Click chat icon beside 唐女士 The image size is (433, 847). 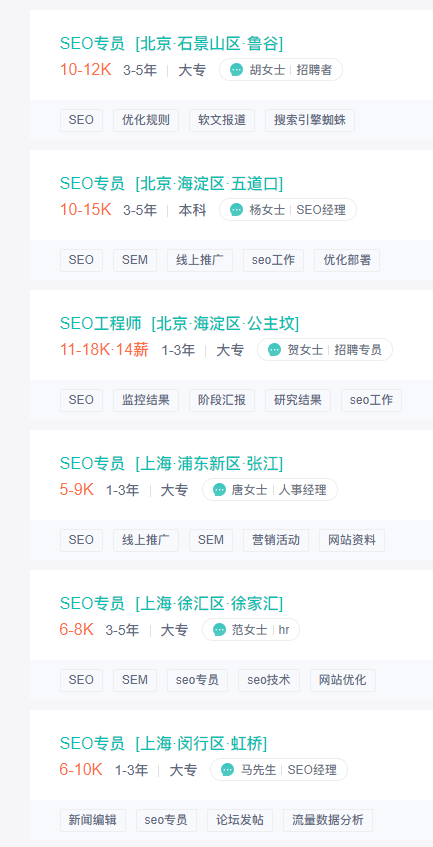pyautogui.click(x=219, y=489)
